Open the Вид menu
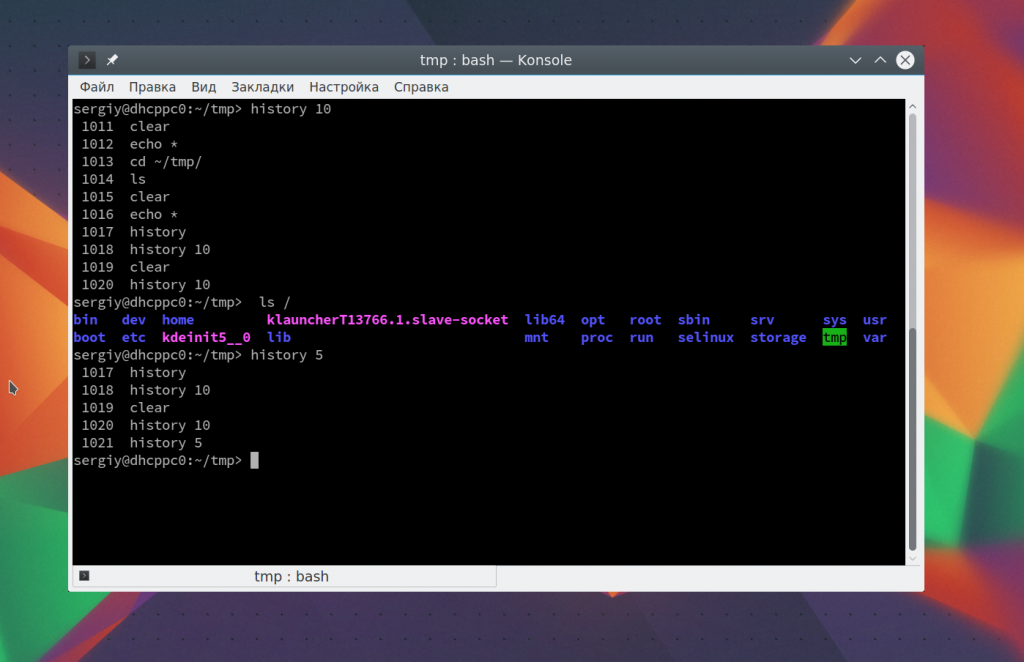1024x662 pixels. click(x=204, y=87)
